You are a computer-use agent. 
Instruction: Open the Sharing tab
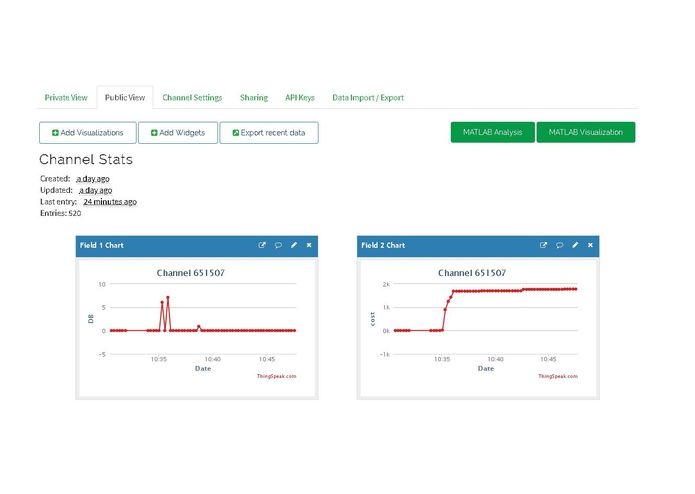254,97
